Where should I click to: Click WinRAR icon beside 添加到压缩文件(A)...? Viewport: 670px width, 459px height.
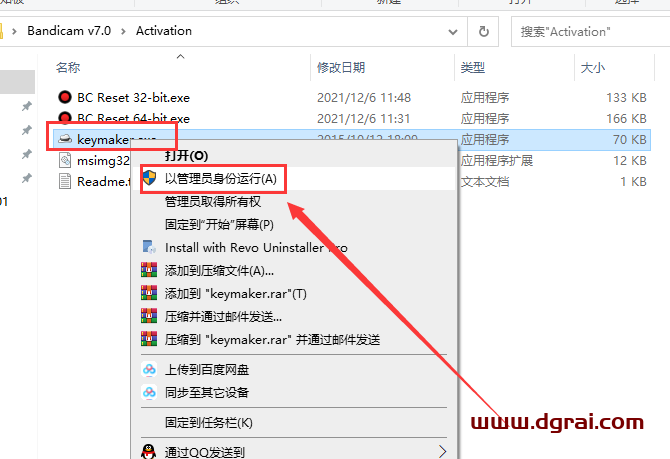click(x=149, y=270)
